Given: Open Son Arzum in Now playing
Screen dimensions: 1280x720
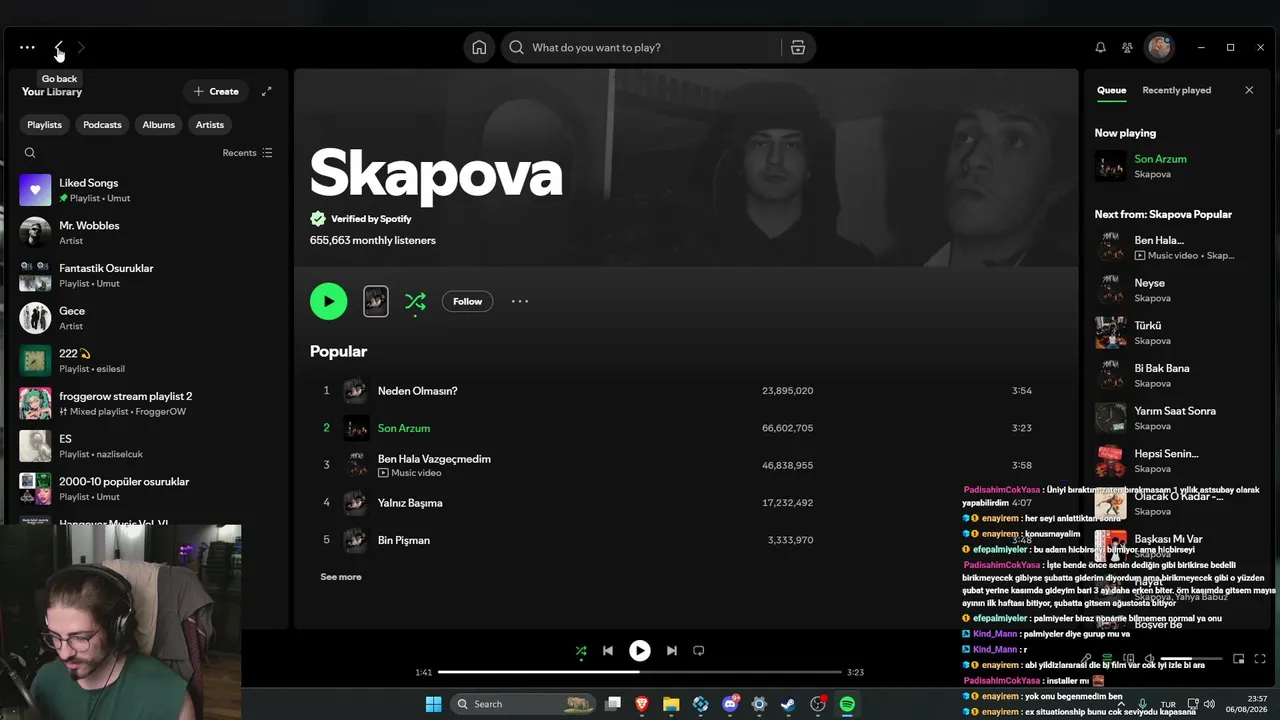Looking at the screenshot, I should [x=1176, y=166].
